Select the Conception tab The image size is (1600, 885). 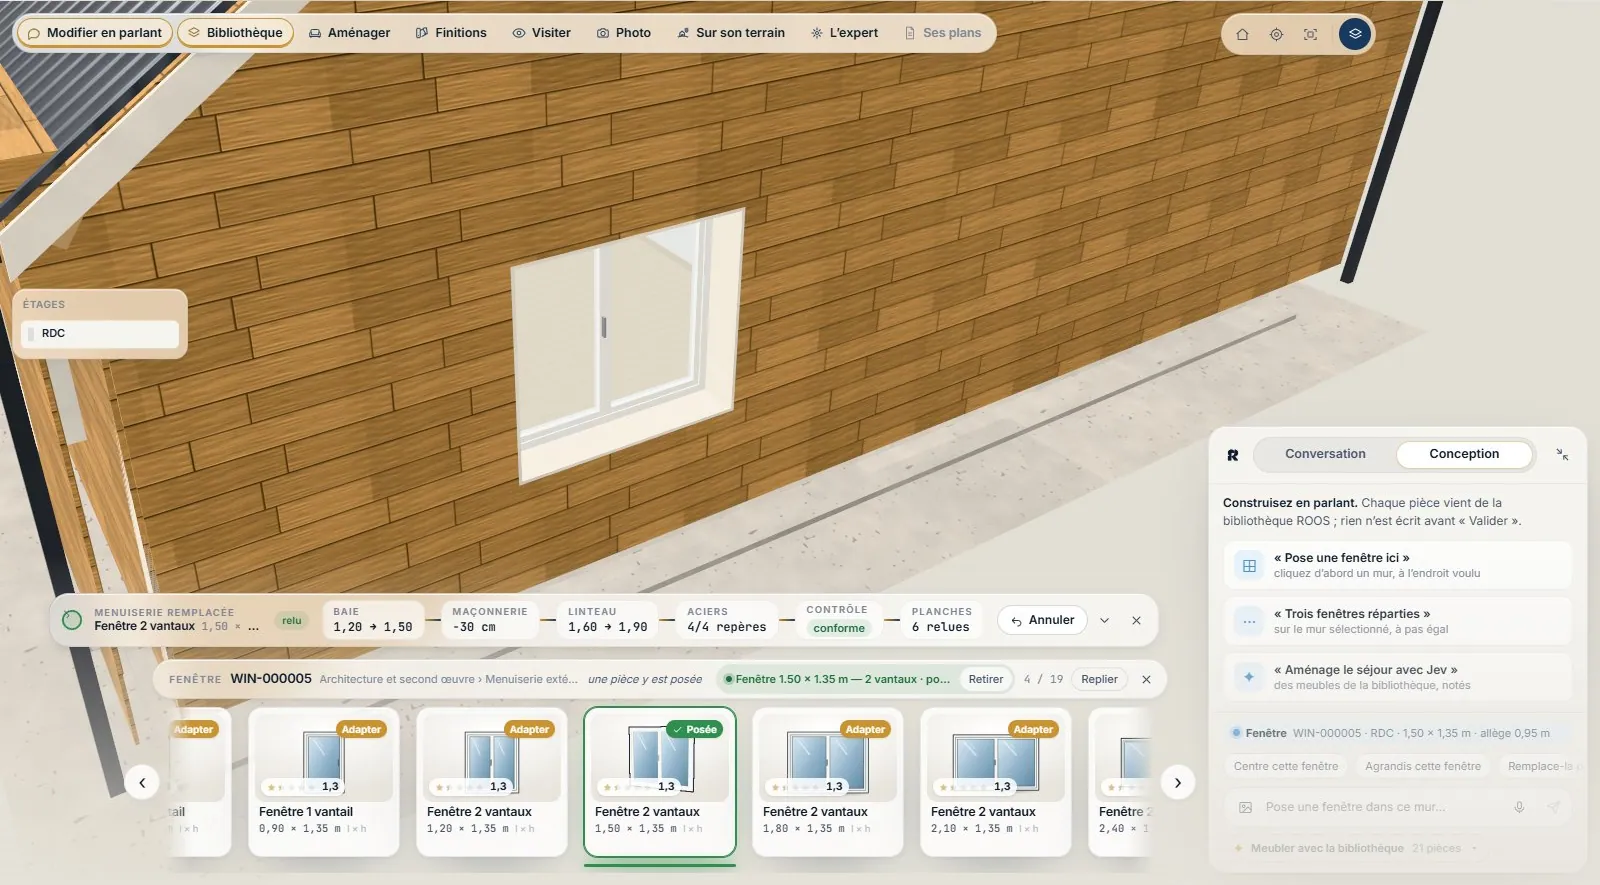click(x=1464, y=454)
